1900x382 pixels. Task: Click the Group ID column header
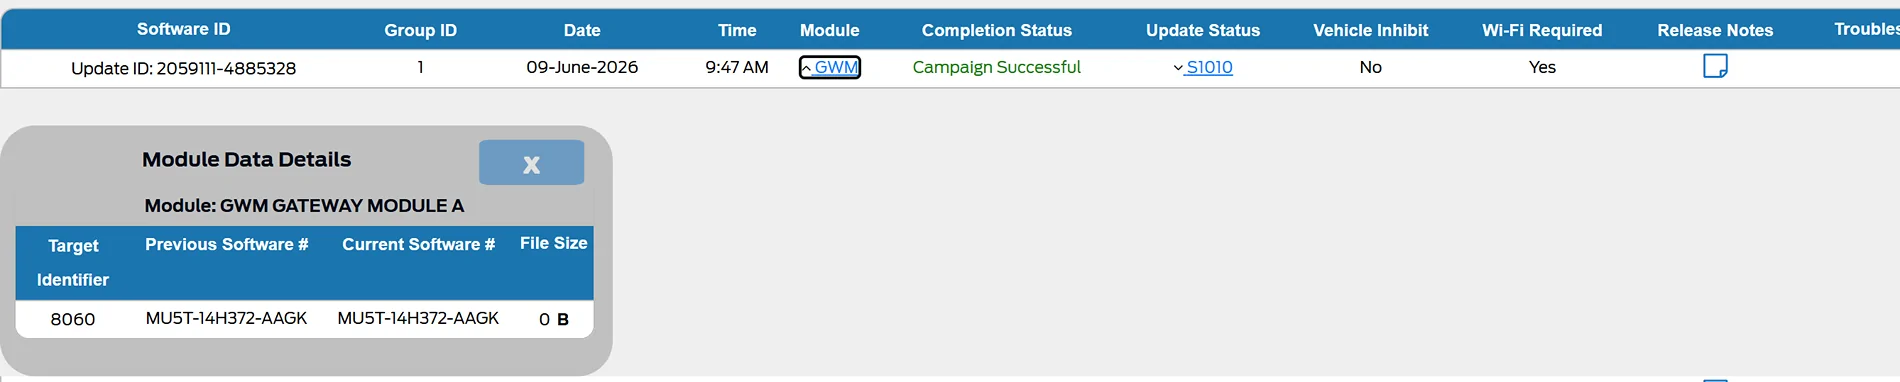(421, 30)
